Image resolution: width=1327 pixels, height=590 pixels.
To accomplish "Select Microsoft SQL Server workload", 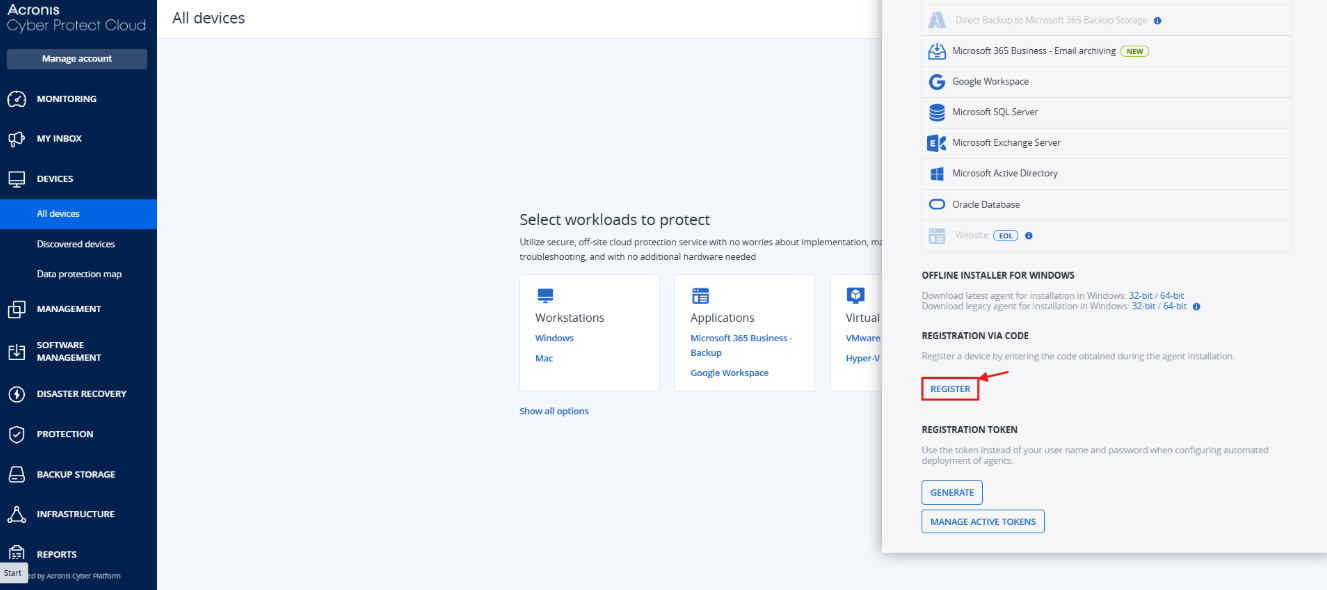I will pos(994,112).
